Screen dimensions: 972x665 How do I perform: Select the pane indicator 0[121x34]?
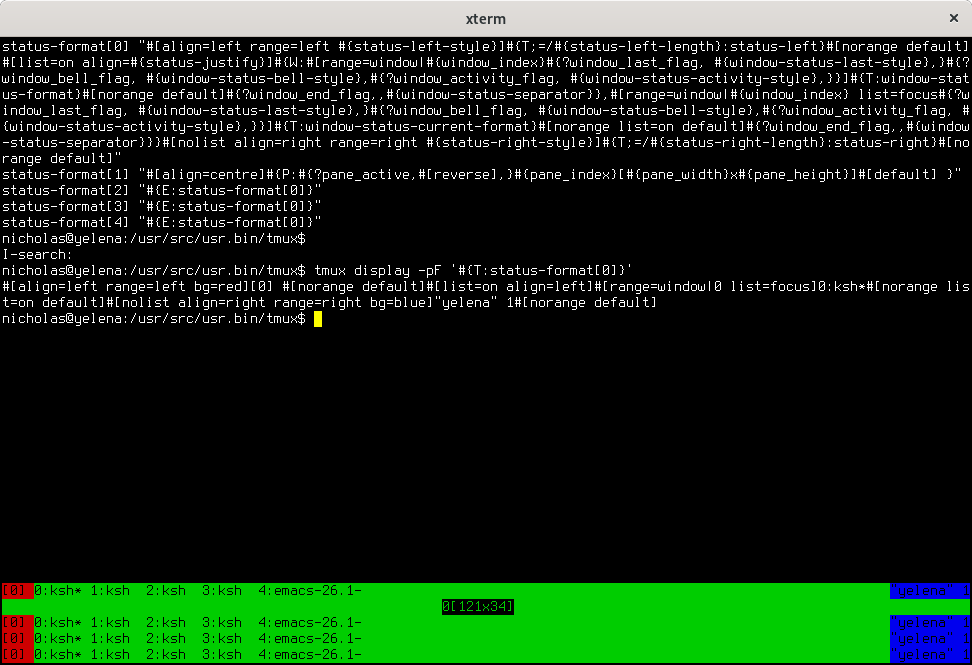pos(477,606)
